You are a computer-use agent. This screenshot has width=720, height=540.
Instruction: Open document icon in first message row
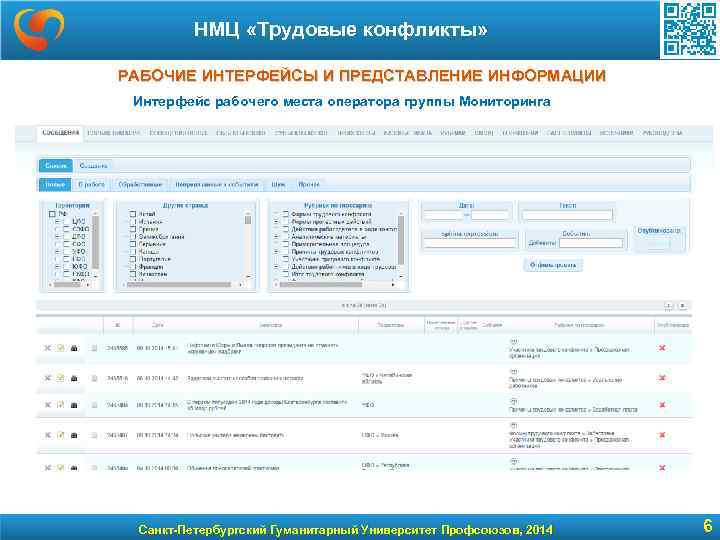pos(94,348)
